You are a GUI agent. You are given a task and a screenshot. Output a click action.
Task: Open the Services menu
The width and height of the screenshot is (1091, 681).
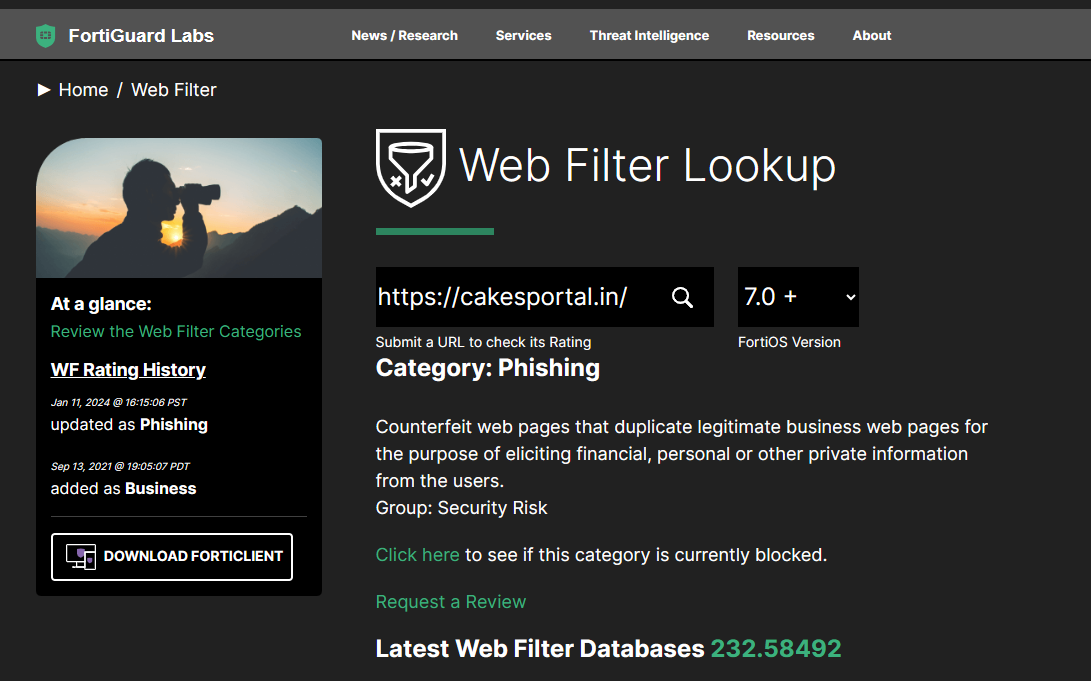[x=523, y=35]
